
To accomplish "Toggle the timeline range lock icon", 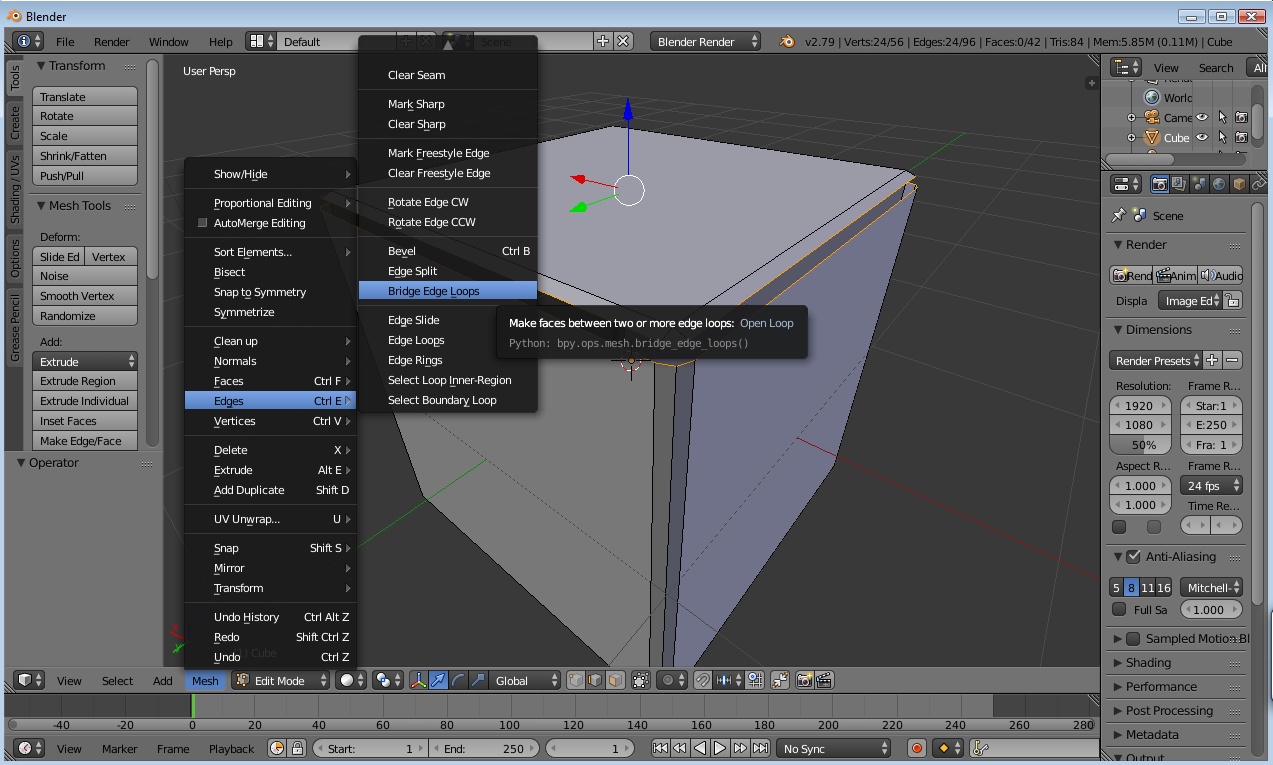I will point(298,748).
